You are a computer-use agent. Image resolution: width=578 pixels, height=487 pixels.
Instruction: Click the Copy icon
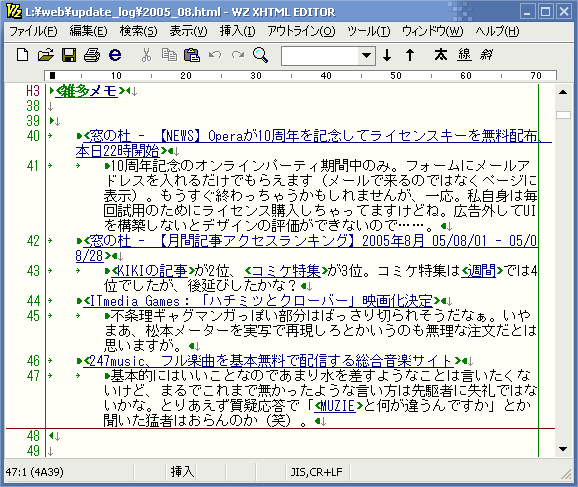click(x=169, y=55)
